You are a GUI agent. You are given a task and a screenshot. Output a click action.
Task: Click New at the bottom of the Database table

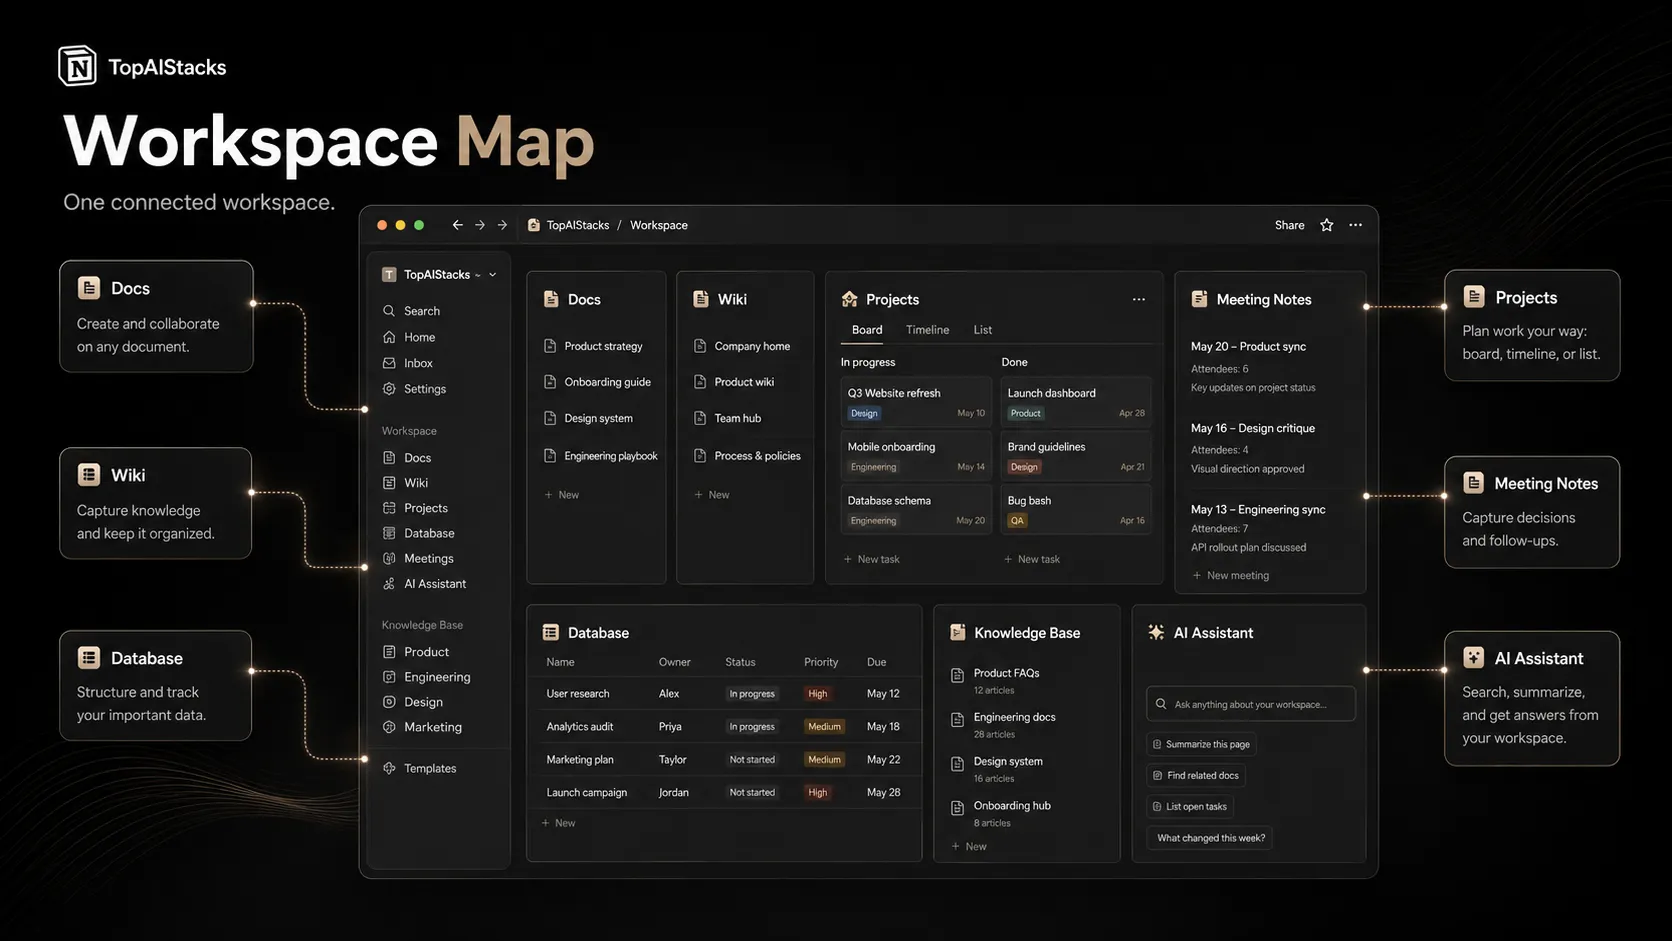pos(558,823)
